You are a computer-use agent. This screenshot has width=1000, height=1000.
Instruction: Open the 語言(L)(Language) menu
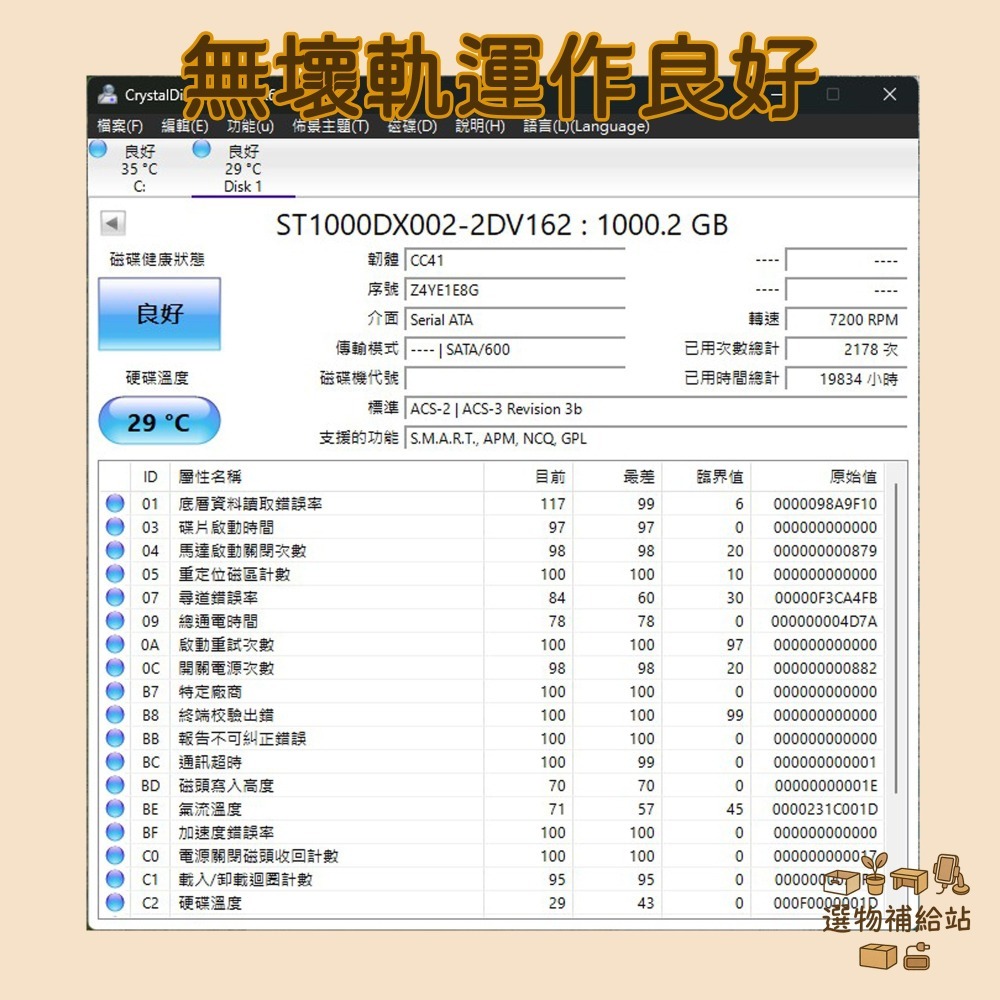tap(586, 126)
